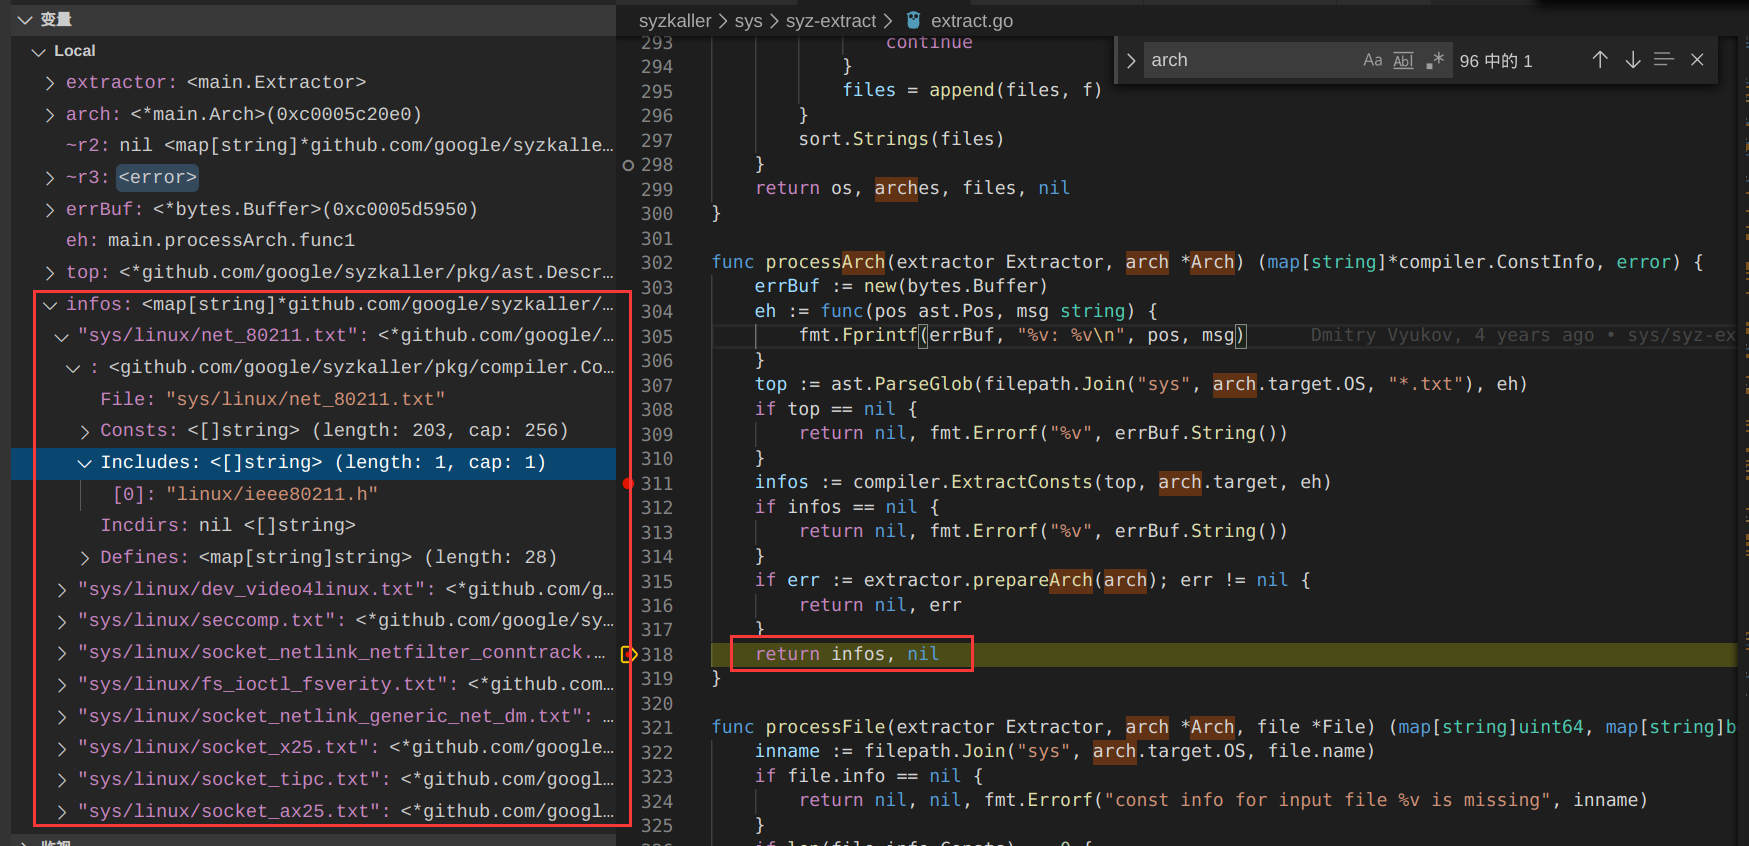Go to previous match in find widget
1749x846 pixels.
click(1600, 60)
